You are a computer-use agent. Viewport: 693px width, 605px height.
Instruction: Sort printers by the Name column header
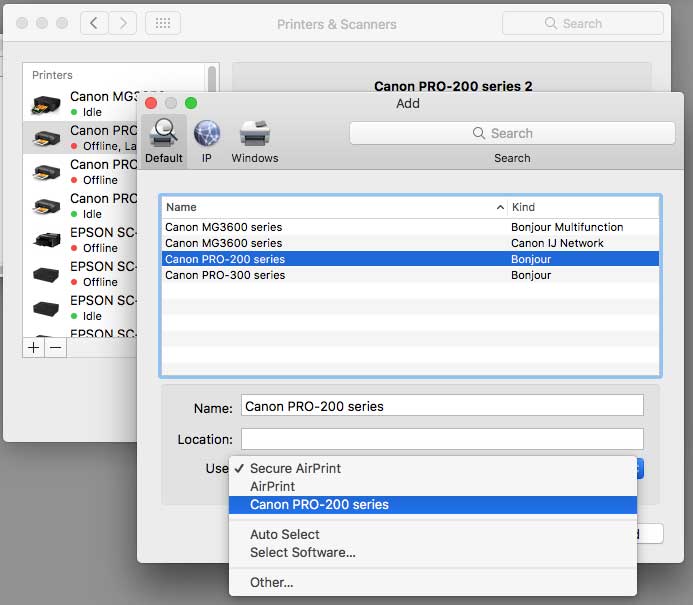point(335,207)
